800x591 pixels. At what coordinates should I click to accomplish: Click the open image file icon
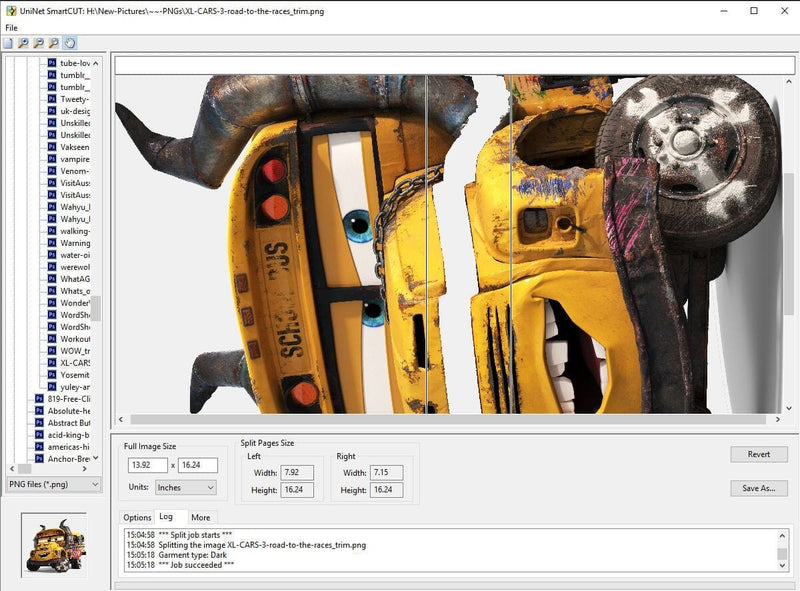pos(8,43)
